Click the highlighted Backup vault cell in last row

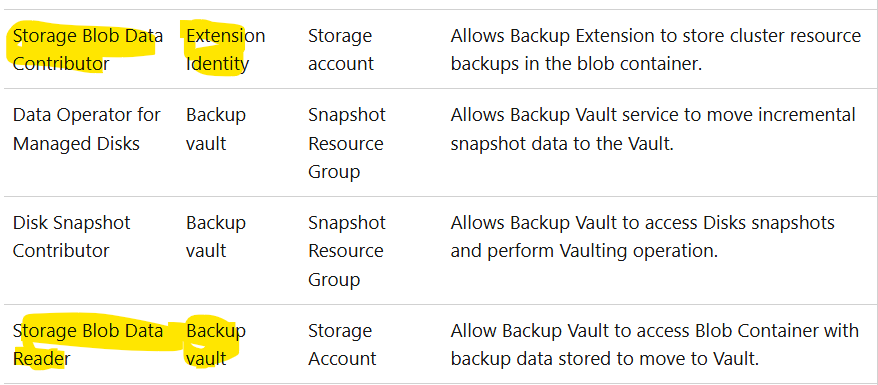tap(216, 345)
